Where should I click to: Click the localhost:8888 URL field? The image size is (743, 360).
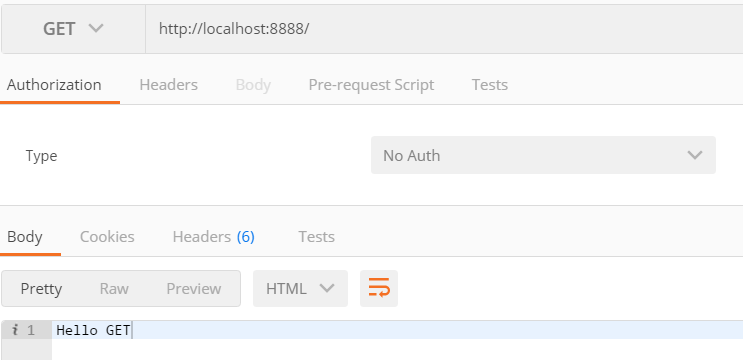(444, 29)
